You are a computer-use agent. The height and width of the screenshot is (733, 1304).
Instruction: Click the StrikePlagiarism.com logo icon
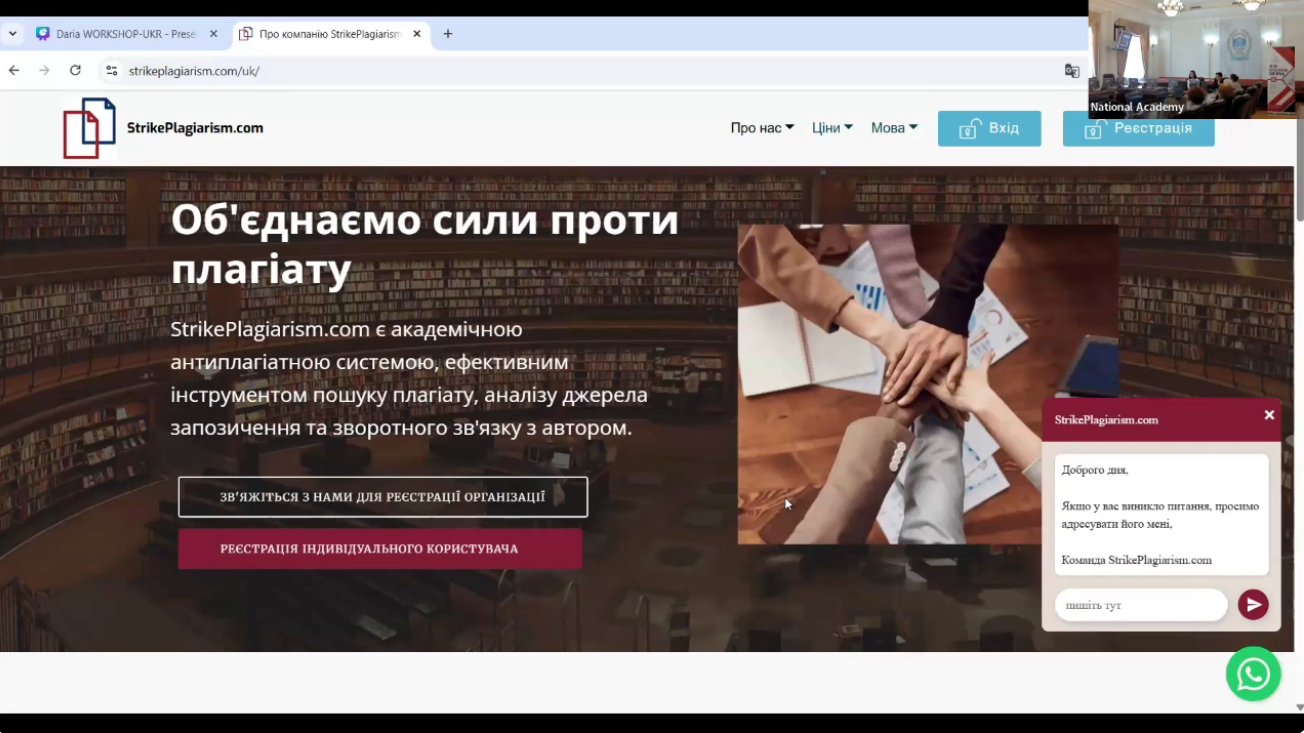tap(89, 128)
